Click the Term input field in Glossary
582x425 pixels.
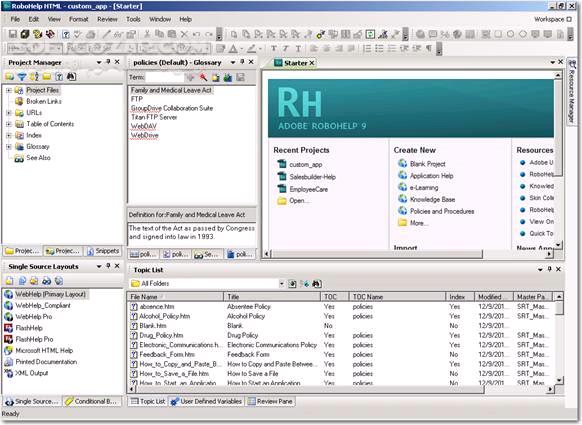[x=165, y=77]
